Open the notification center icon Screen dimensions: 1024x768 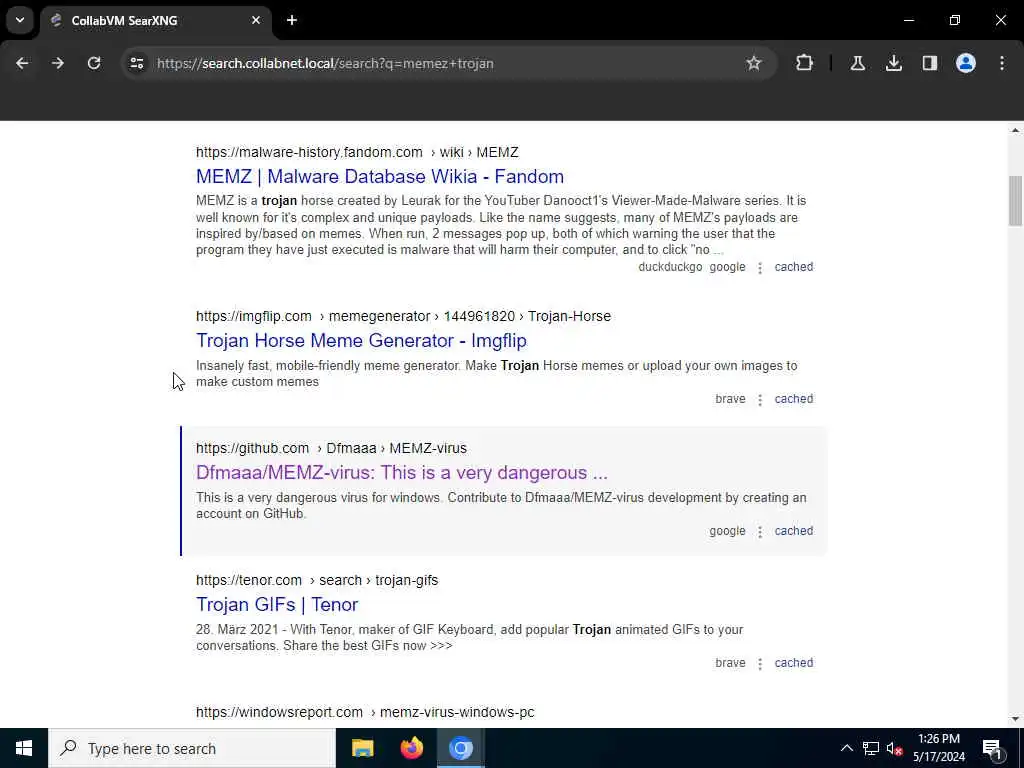point(992,748)
